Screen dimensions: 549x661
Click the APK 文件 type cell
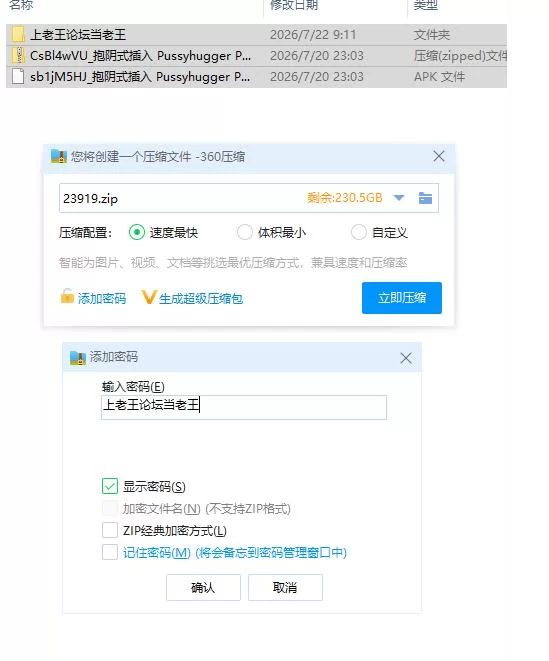click(x=439, y=77)
